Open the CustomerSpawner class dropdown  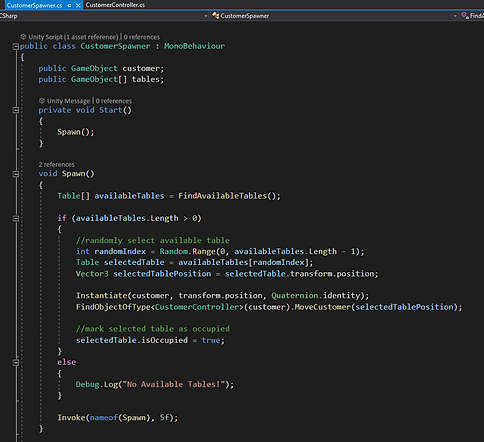coord(455,16)
